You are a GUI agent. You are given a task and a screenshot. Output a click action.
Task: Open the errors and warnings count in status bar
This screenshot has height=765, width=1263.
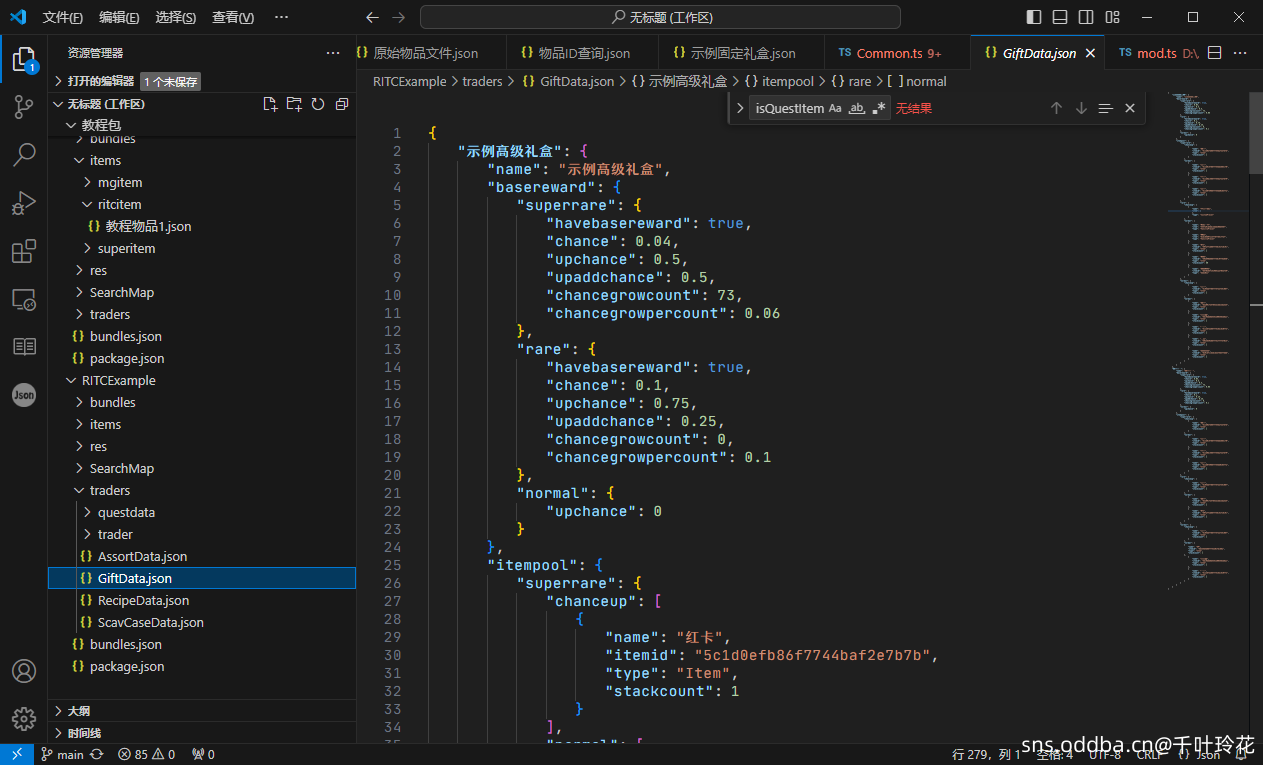(146, 755)
